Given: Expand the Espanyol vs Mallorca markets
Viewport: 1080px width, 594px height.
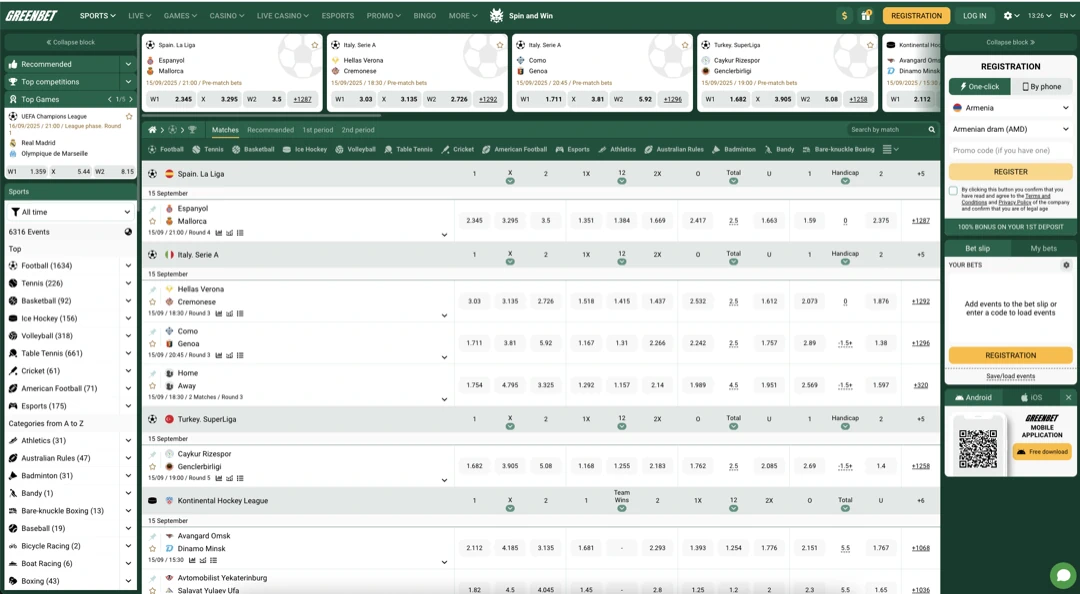Looking at the screenshot, I should (x=444, y=235).
